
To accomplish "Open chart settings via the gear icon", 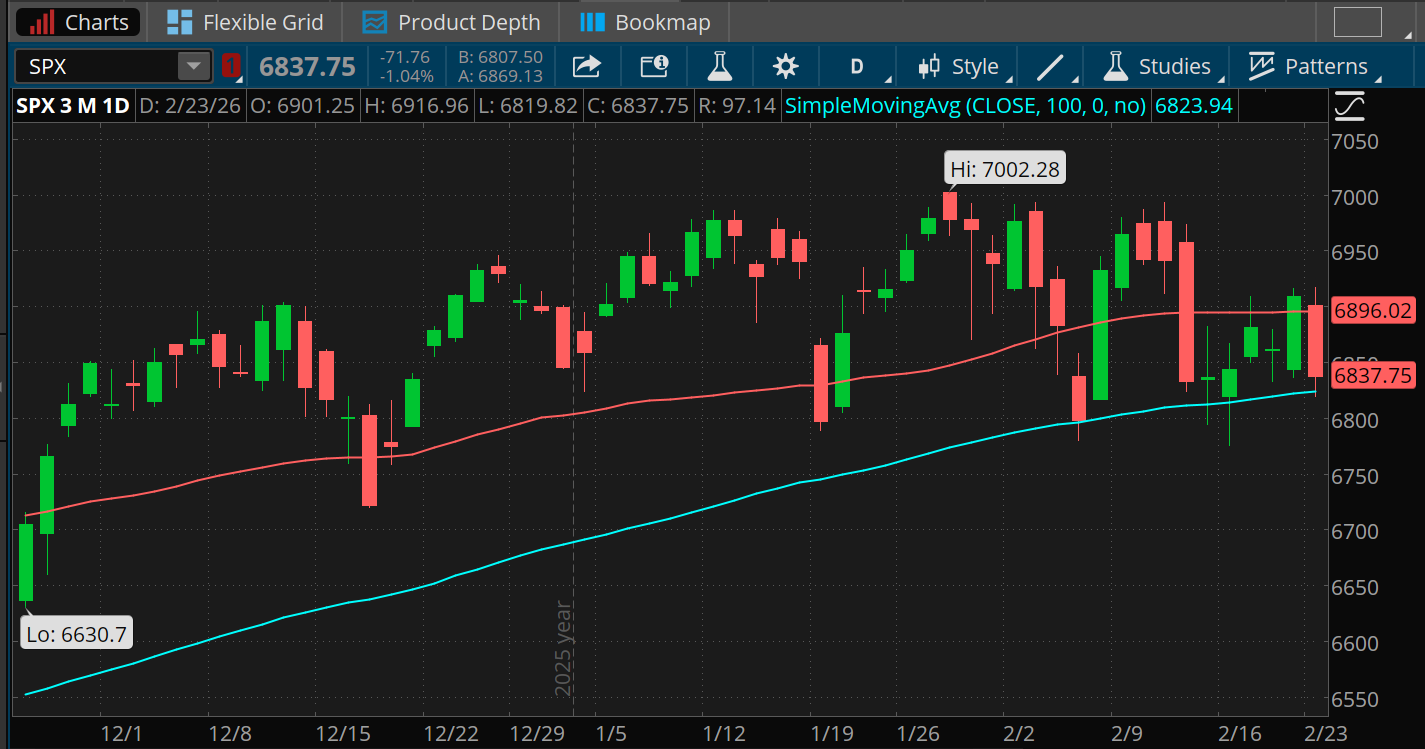I will 786,66.
